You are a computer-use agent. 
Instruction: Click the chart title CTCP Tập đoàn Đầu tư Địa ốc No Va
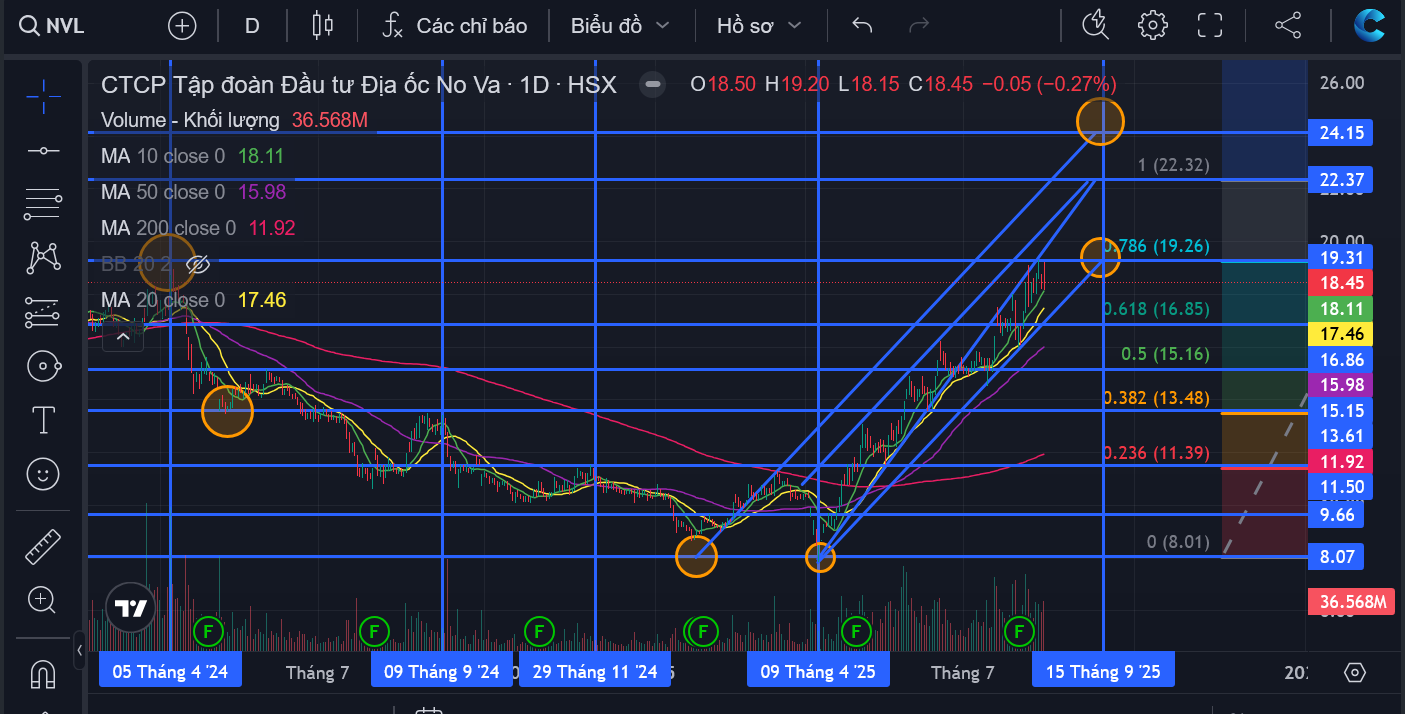(300, 85)
